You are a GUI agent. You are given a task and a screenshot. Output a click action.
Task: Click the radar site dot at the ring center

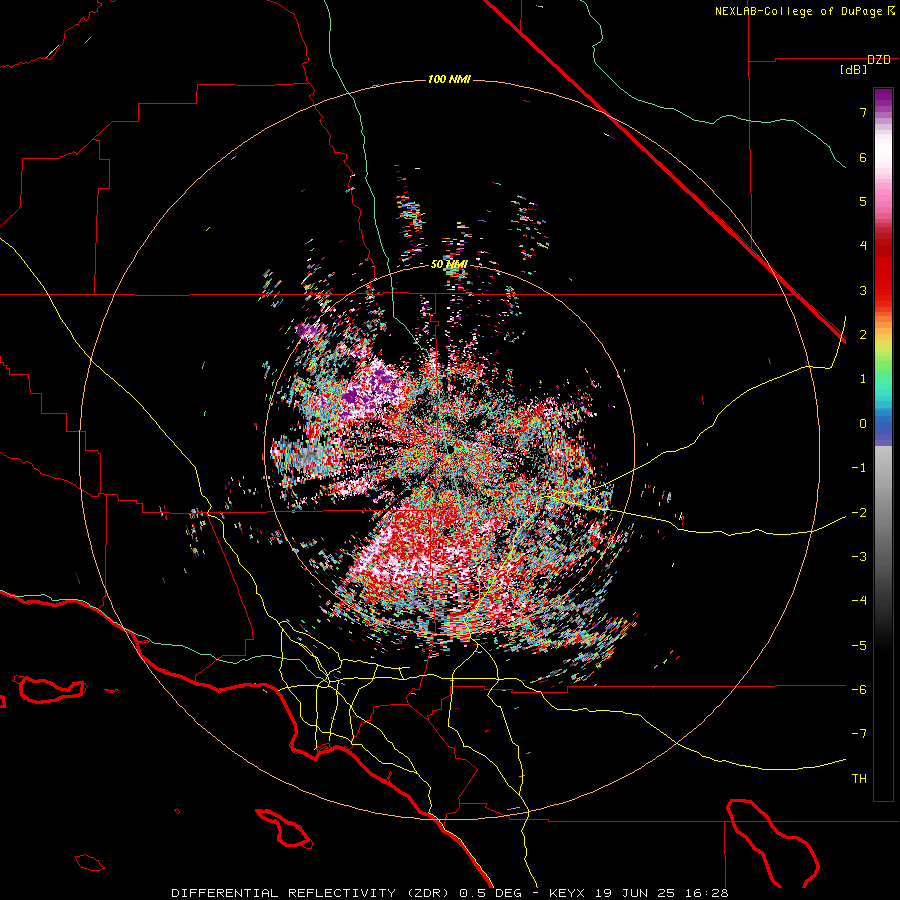point(450,449)
